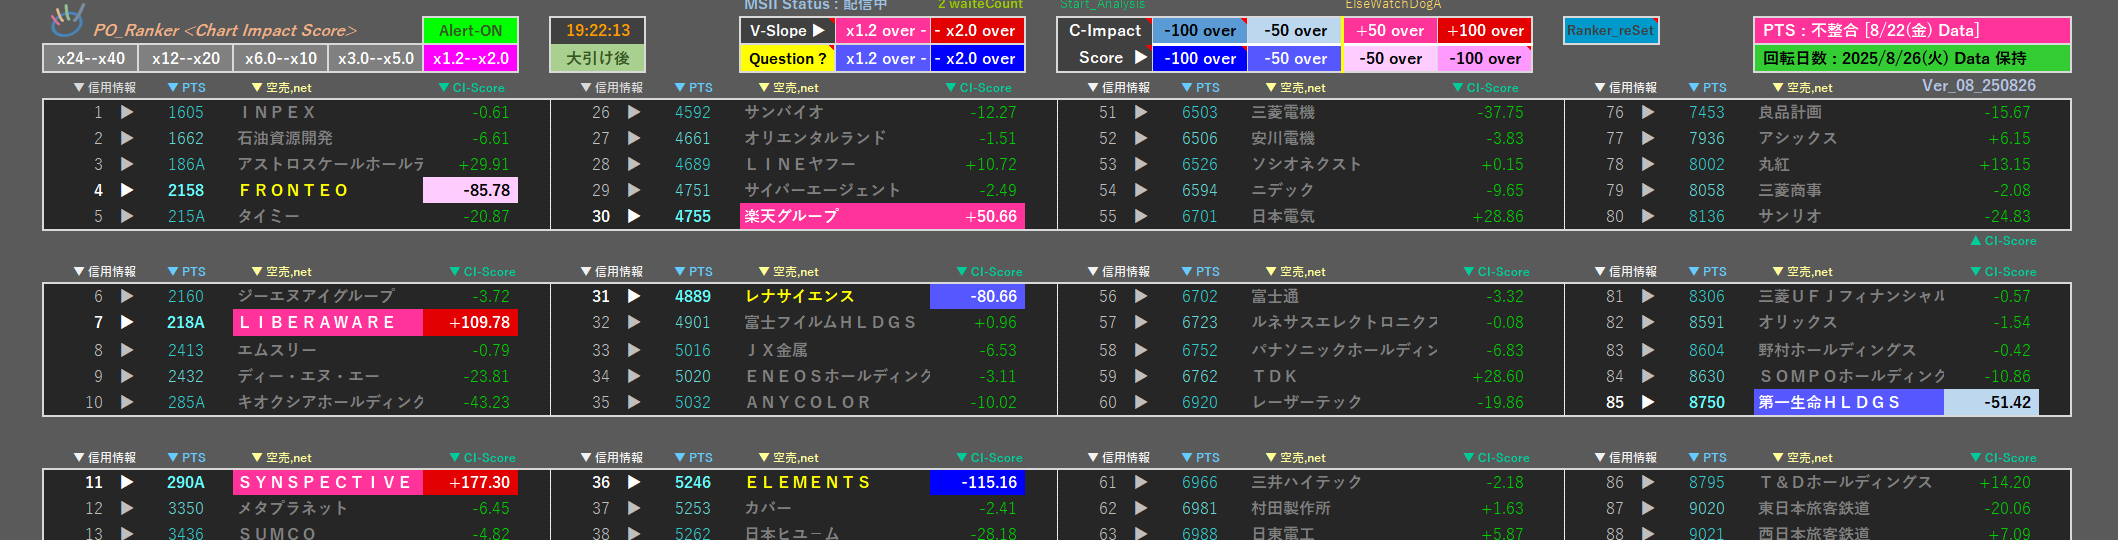Image resolution: width=2118 pixels, height=540 pixels.
Task: Click the play arrow for 楽天グループ
Action: pos(634,216)
